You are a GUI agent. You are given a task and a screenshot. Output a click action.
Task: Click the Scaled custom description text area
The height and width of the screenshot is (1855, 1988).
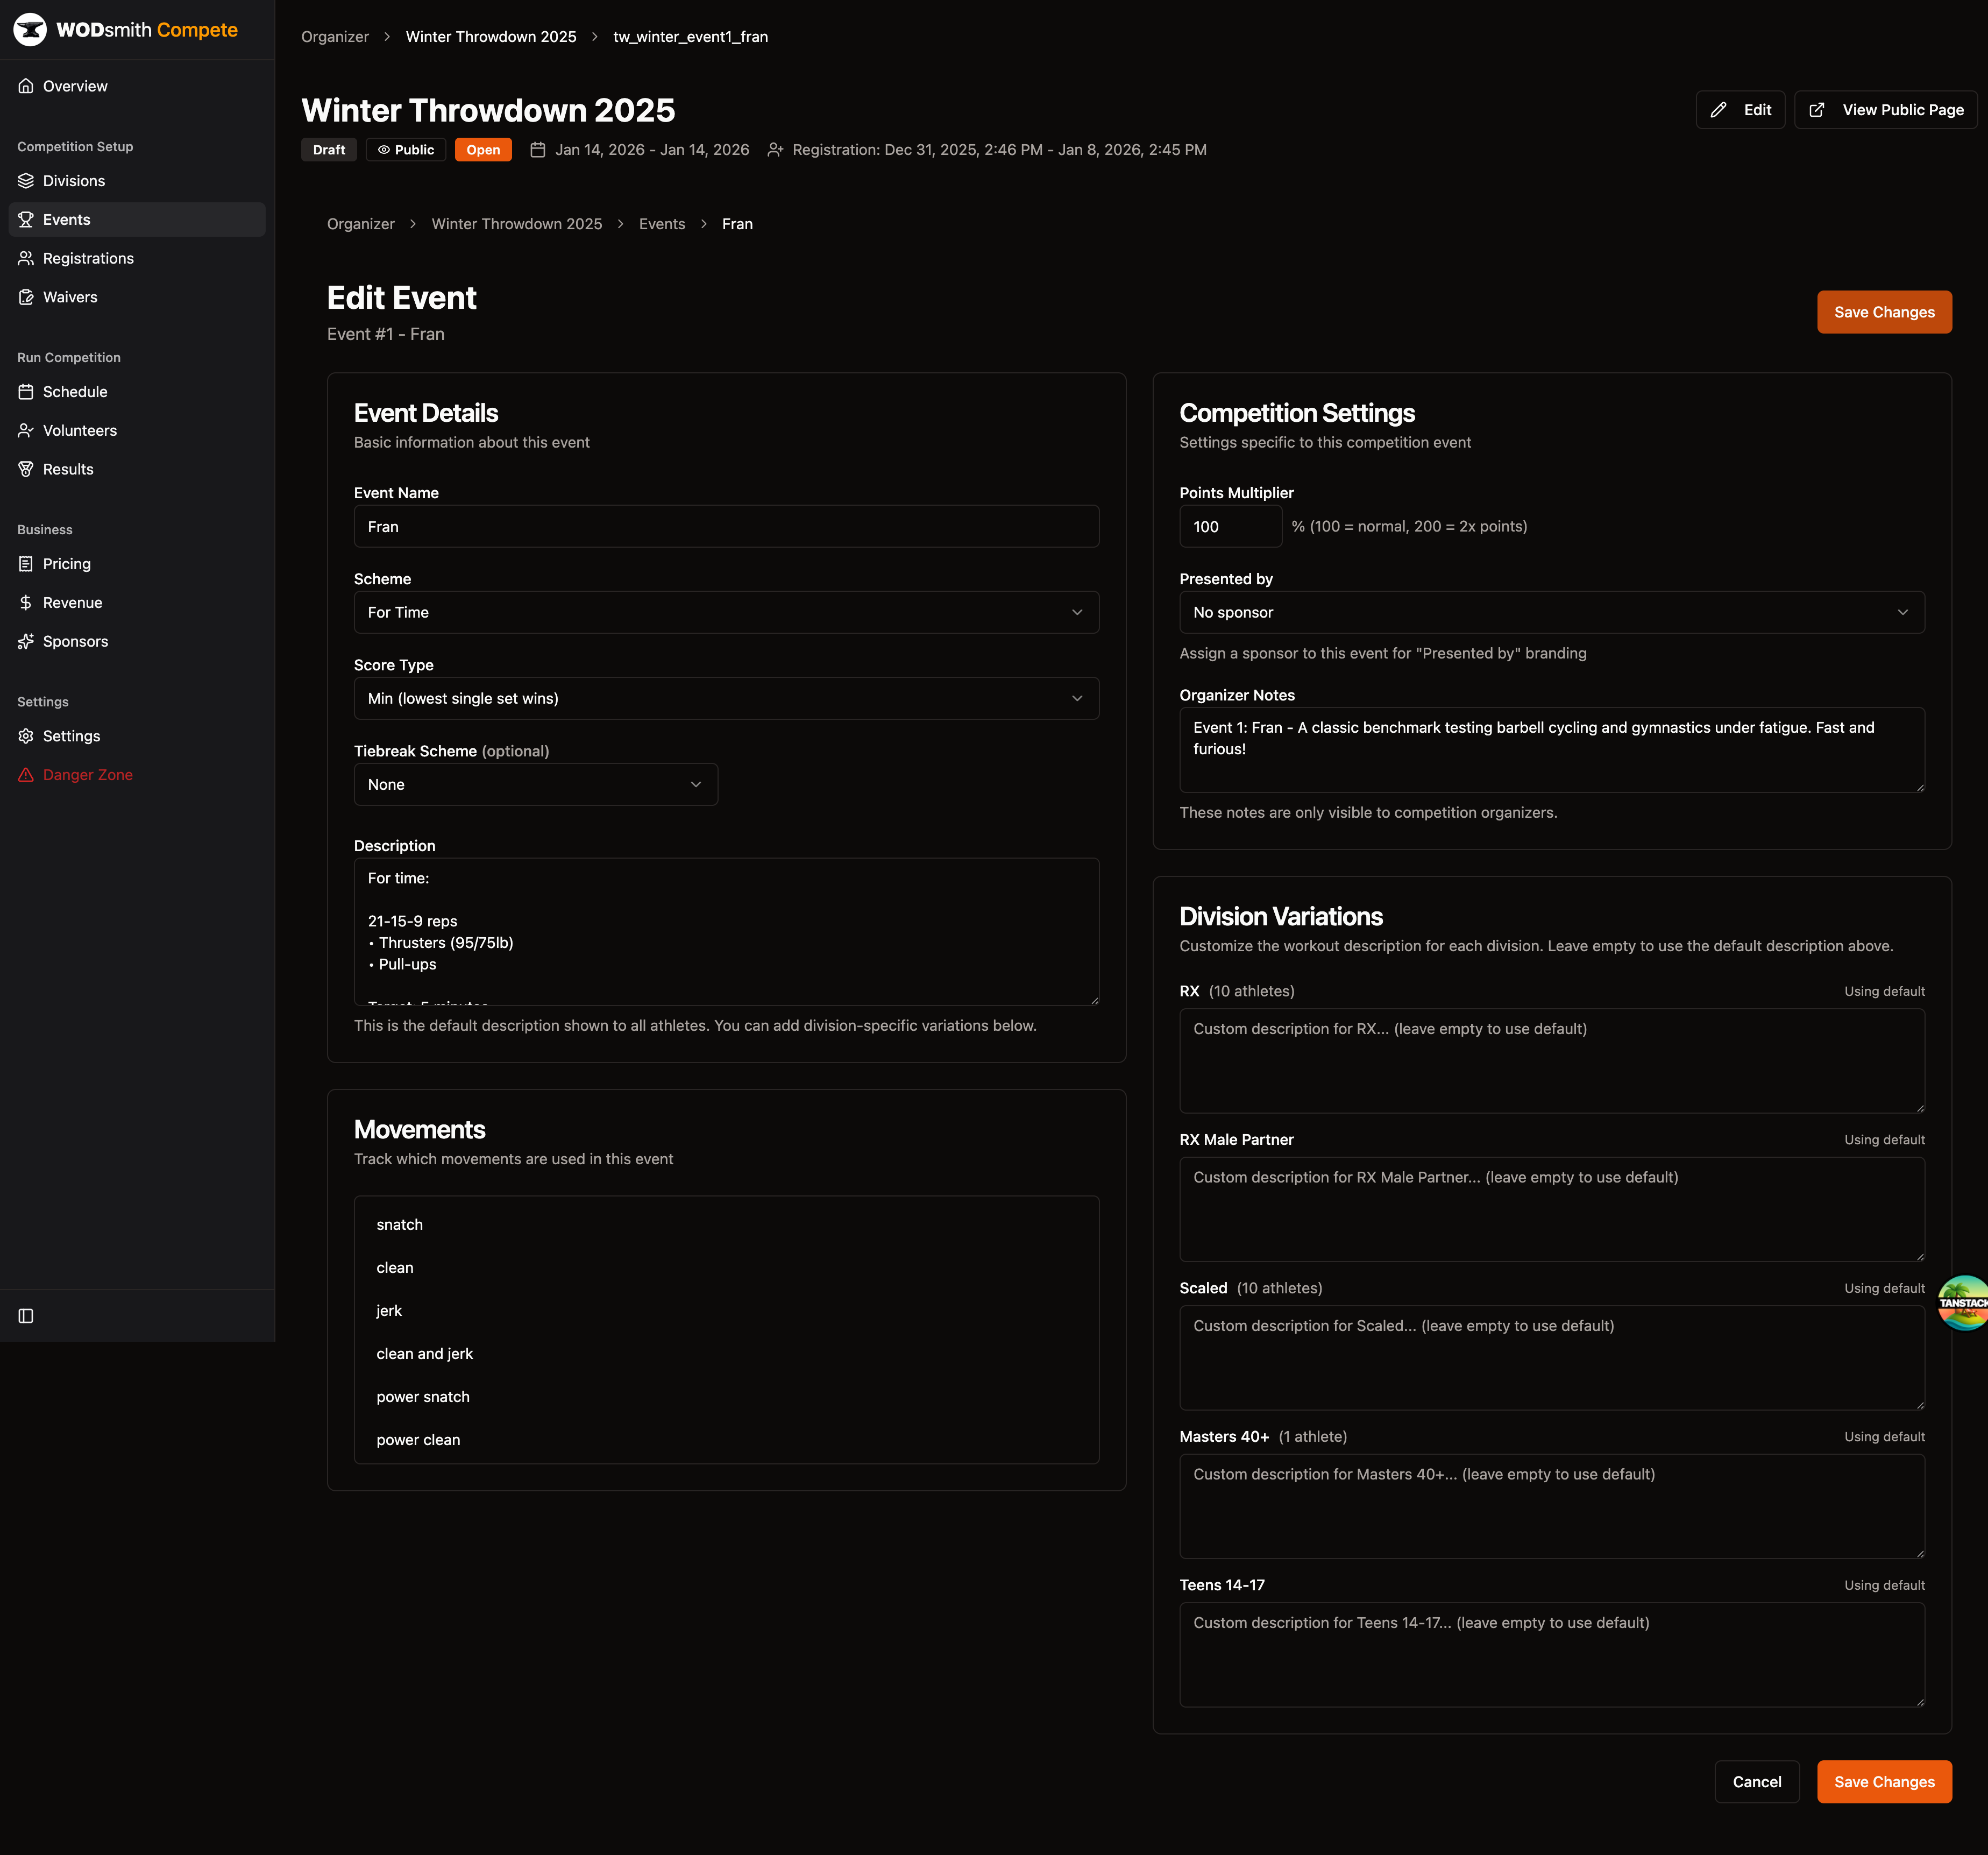click(1552, 1358)
